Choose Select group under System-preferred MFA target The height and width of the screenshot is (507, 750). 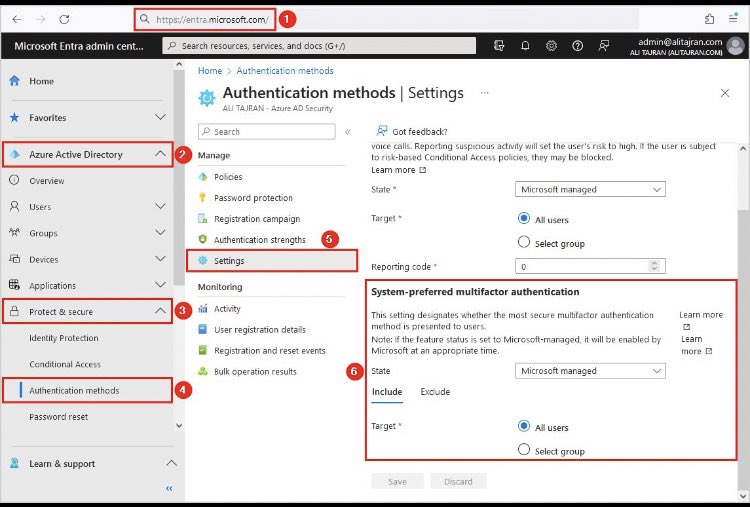[x=524, y=450]
